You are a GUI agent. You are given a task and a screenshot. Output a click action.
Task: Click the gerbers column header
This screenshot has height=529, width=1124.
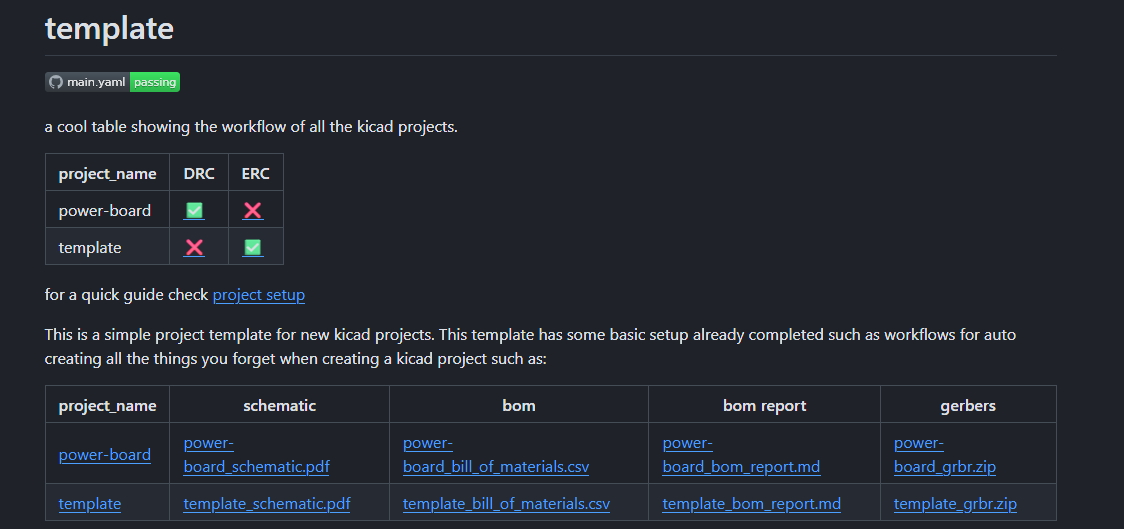point(968,405)
